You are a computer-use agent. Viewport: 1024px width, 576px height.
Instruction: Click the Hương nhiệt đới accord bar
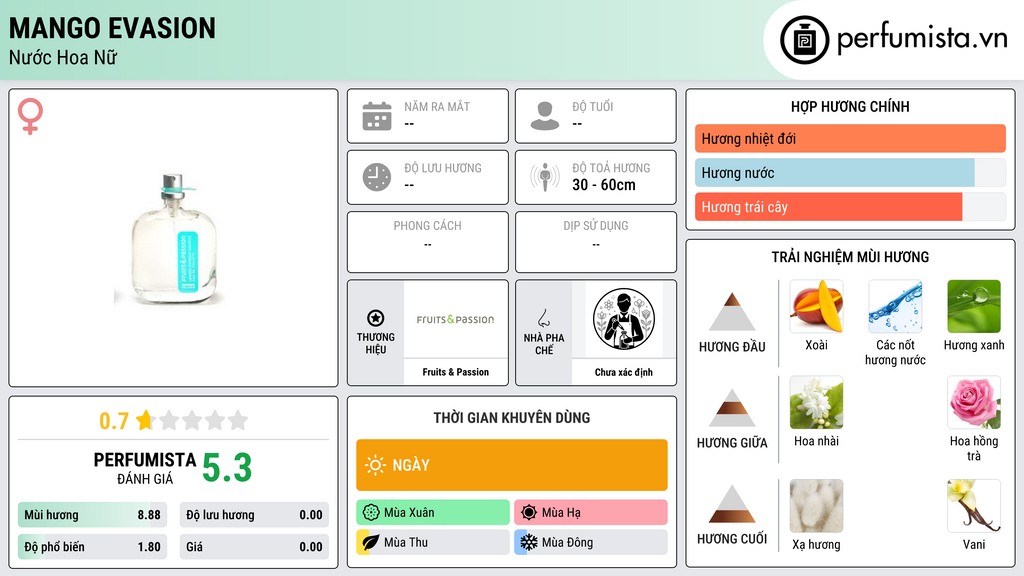coord(850,138)
